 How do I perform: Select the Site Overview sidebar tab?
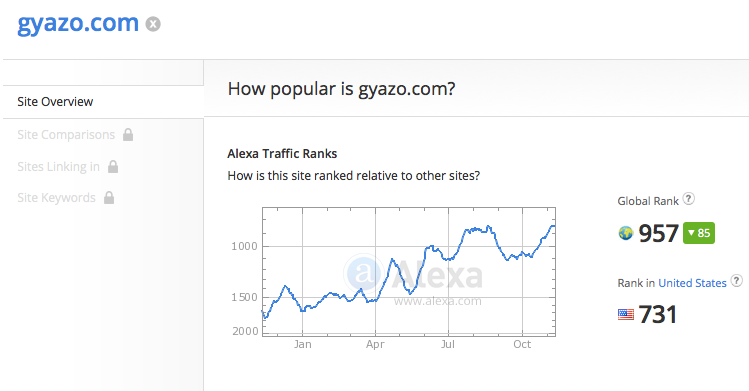pos(103,102)
